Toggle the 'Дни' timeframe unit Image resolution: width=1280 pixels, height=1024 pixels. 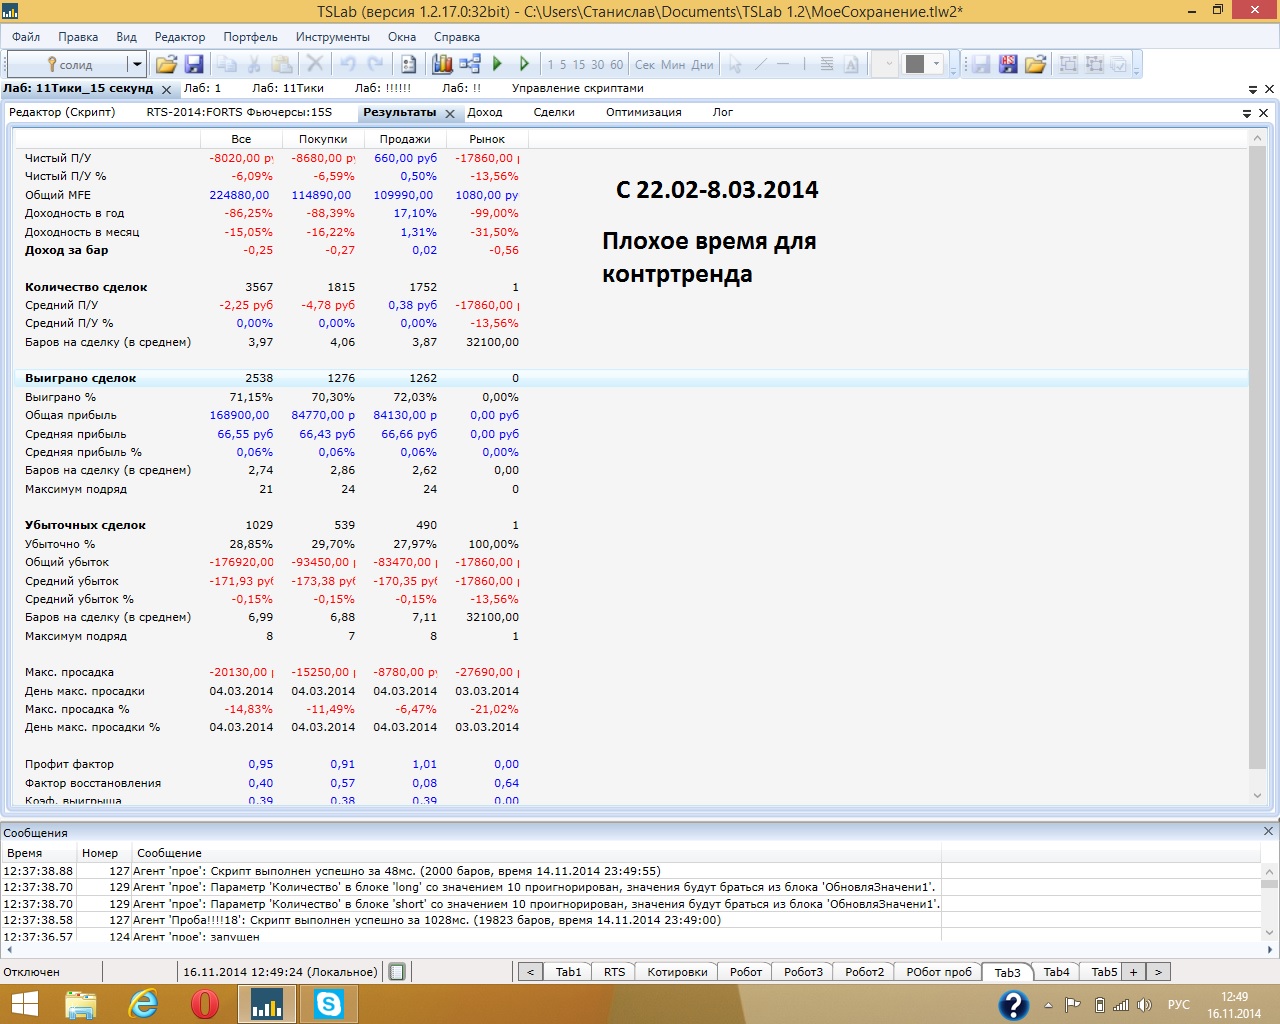pyautogui.click(x=703, y=64)
